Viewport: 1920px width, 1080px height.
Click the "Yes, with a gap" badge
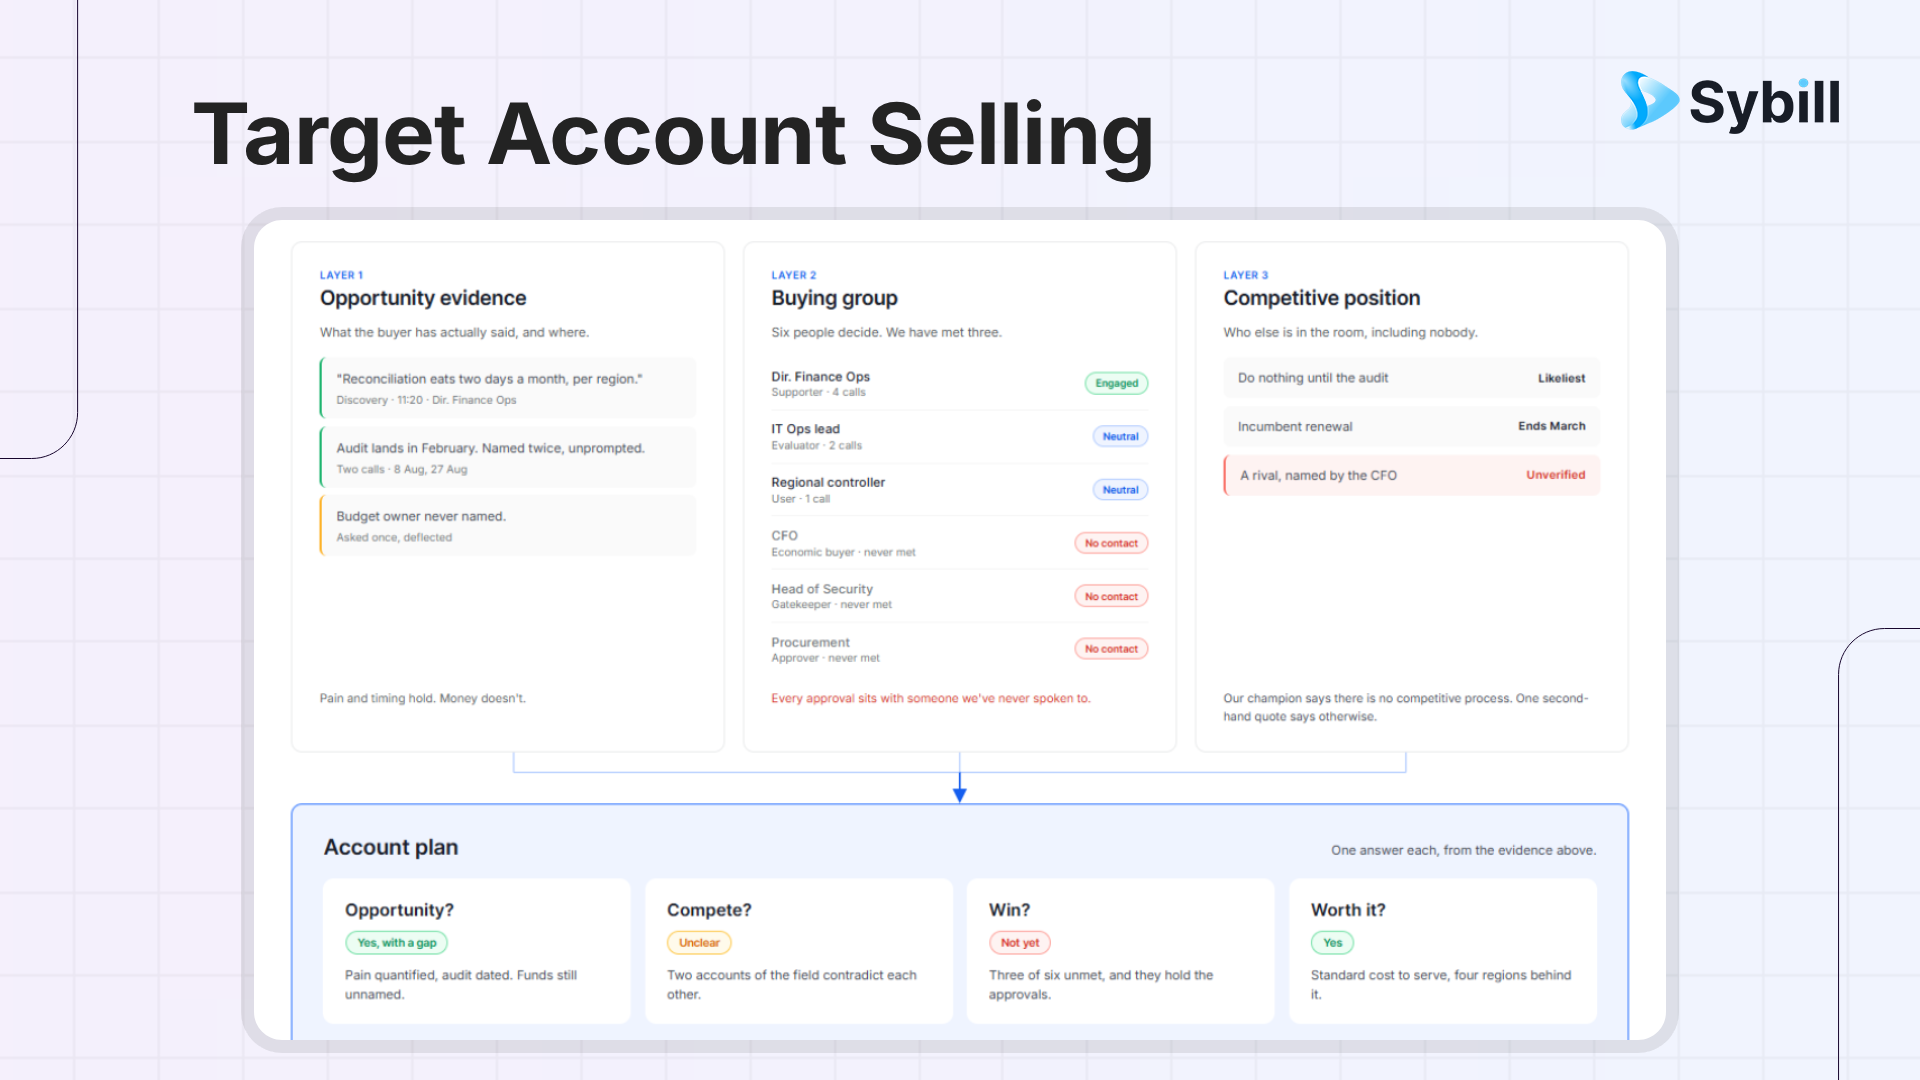(396, 943)
